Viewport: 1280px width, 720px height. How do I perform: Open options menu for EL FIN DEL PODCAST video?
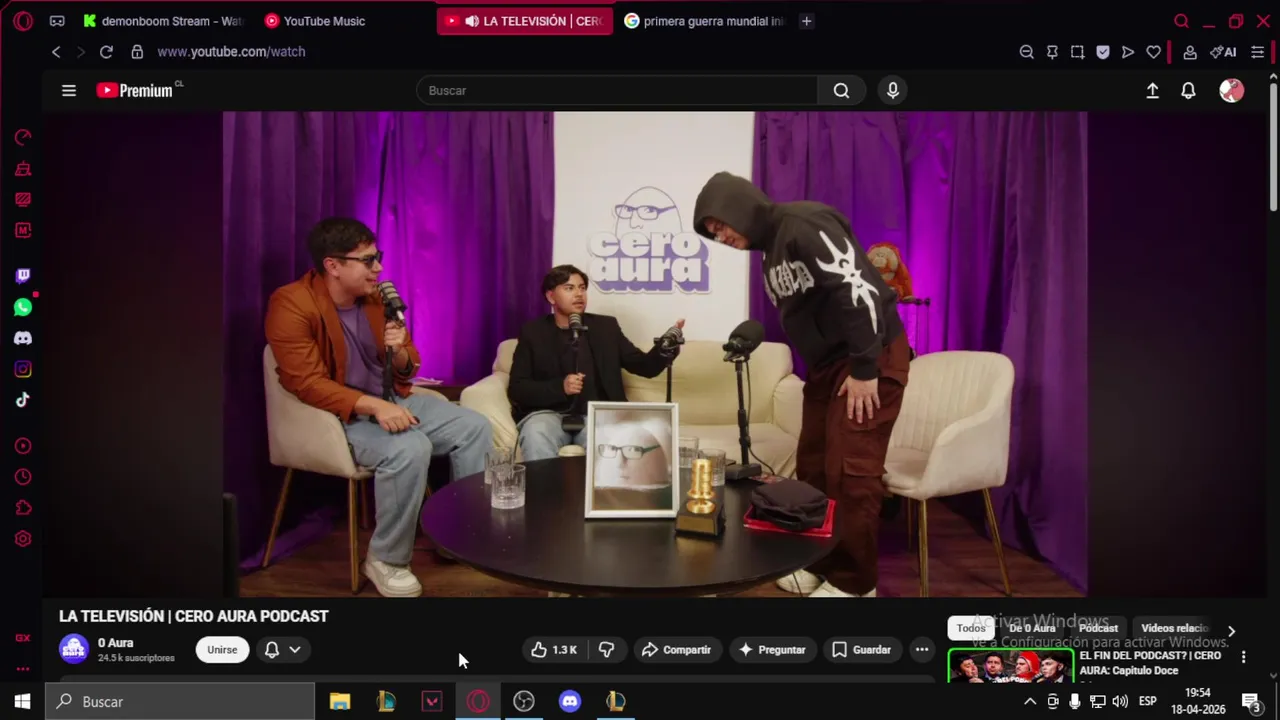(x=1243, y=657)
